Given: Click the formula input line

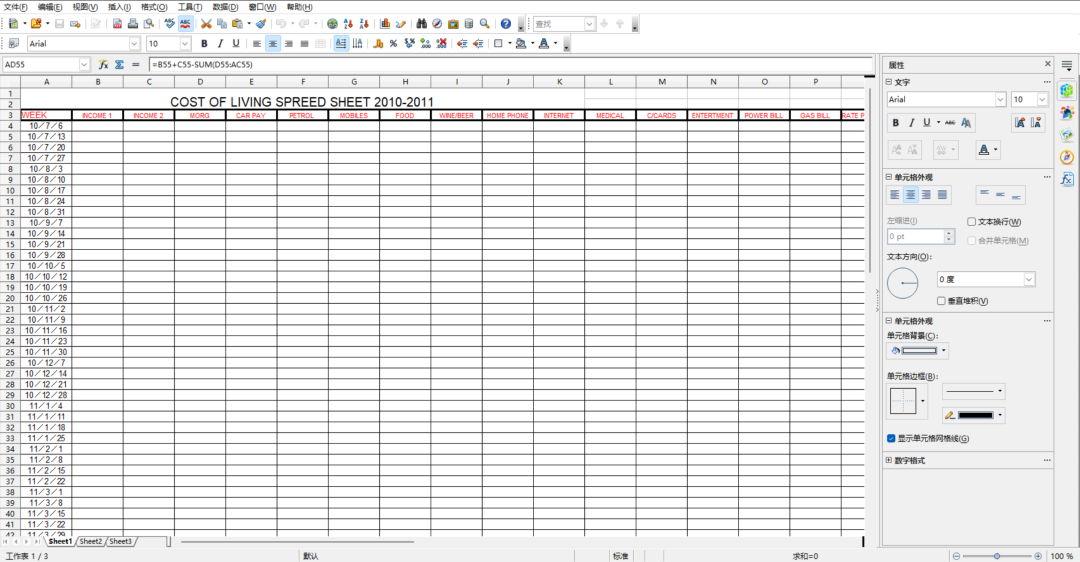Looking at the screenshot, I should click(x=510, y=65).
